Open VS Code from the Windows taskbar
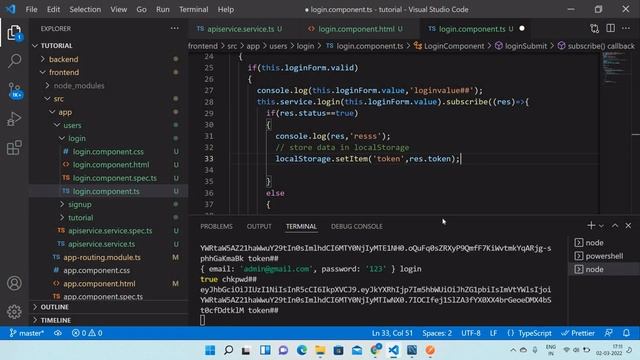Viewport: 640px width, 360px height. click(393, 350)
